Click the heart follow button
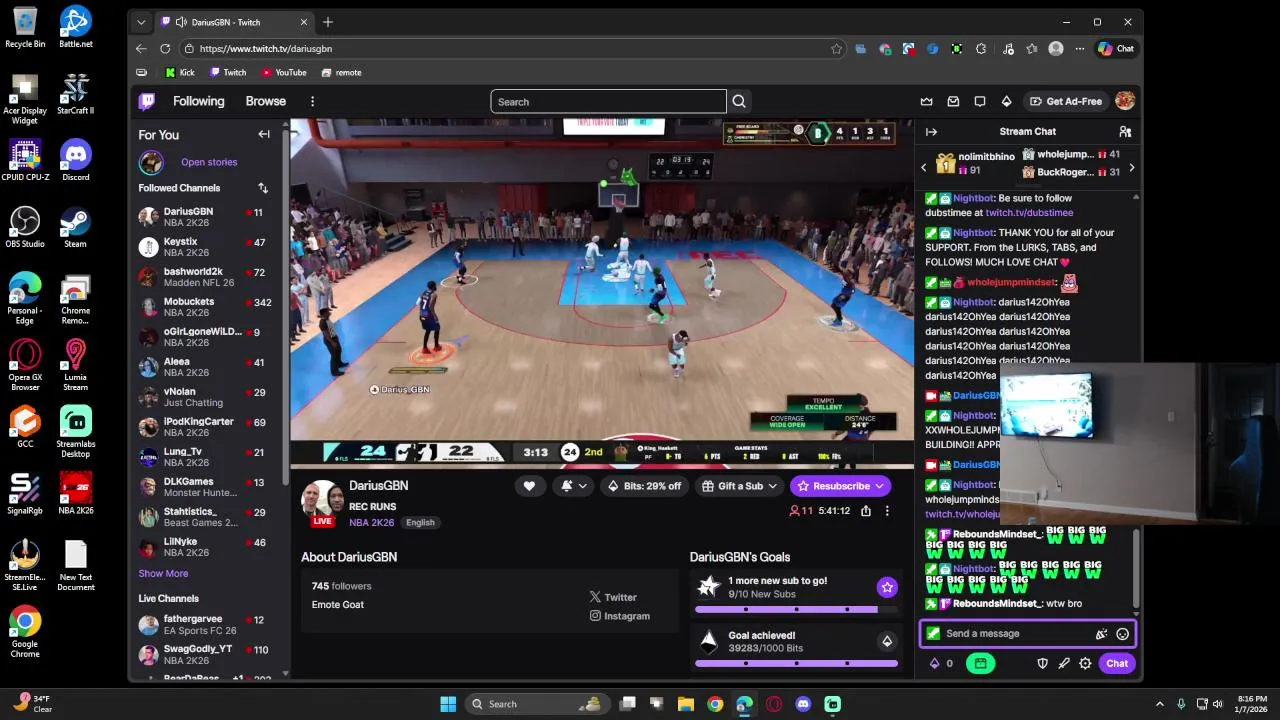Viewport: 1280px width, 720px height. [x=529, y=486]
